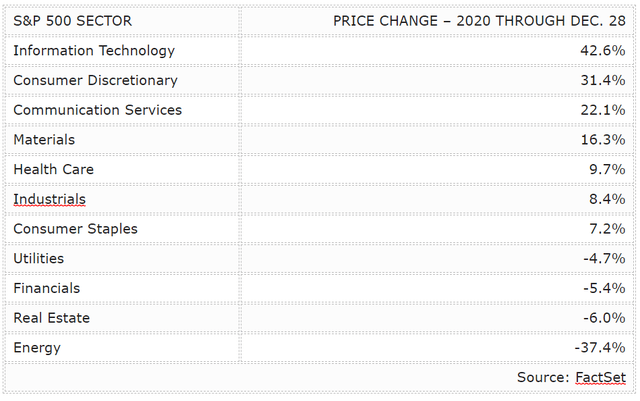Select the Energy sector cell
The height and width of the screenshot is (401, 640).
(37, 348)
